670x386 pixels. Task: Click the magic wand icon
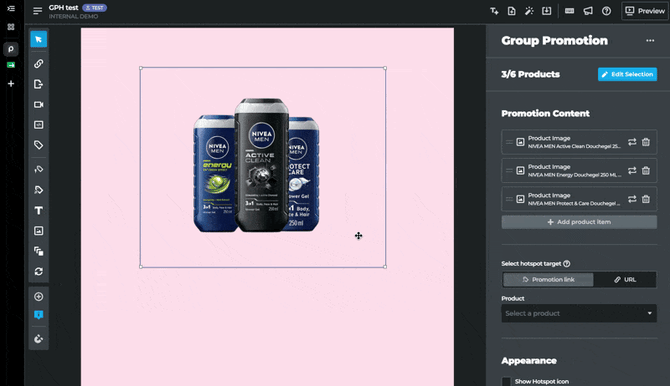529,11
